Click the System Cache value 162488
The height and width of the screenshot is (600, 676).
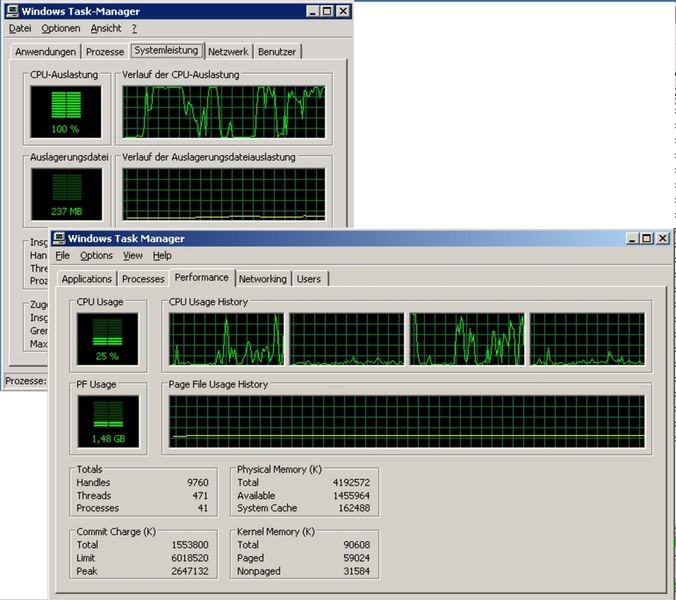click(x=354, y=508)
